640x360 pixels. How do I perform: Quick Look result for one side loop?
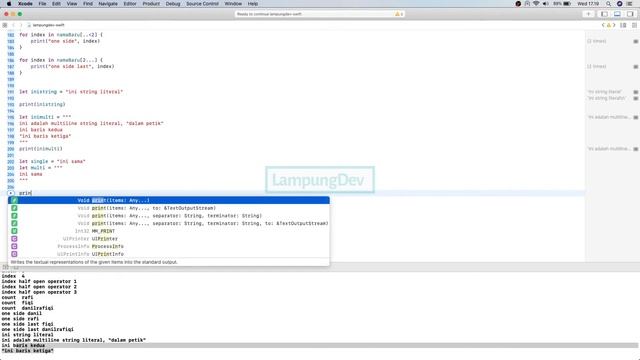click(636, 41)
